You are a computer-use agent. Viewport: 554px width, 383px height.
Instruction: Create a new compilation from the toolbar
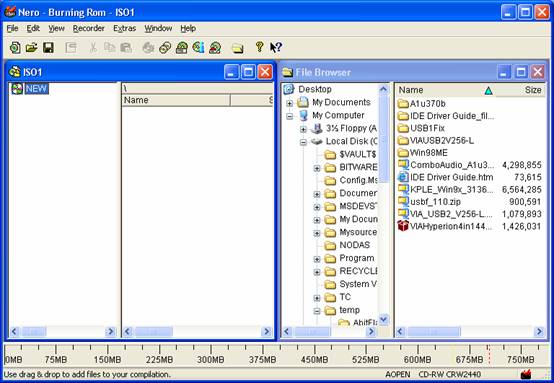[x=15, y=47]
